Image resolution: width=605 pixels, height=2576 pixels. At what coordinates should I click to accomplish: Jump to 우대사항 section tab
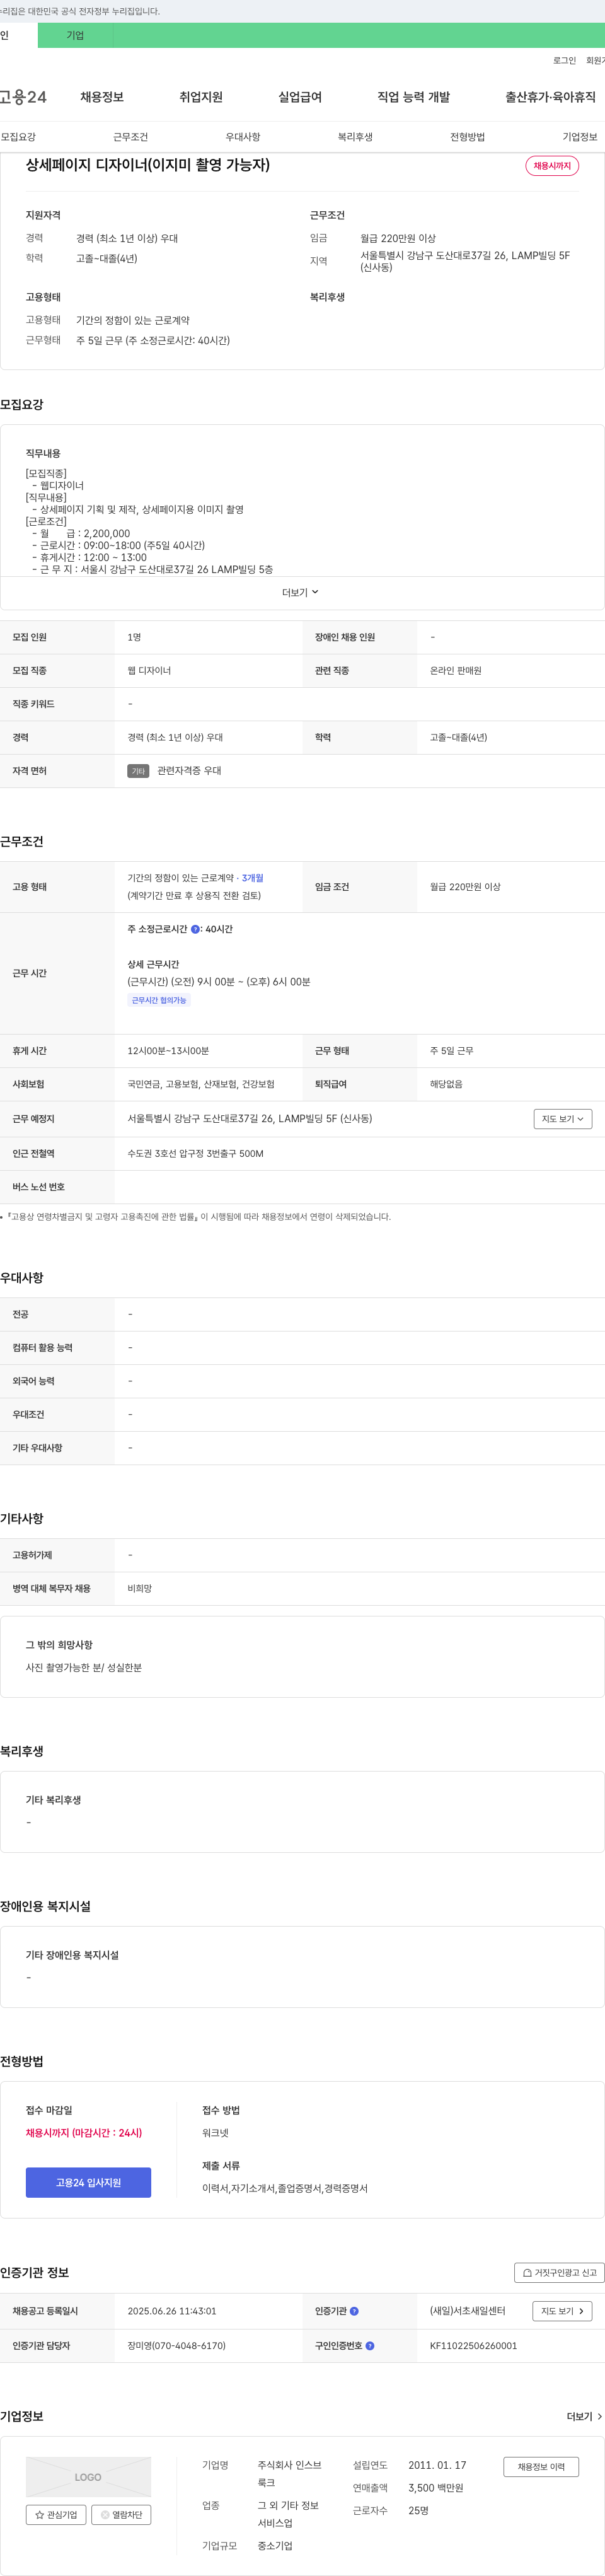243,137
